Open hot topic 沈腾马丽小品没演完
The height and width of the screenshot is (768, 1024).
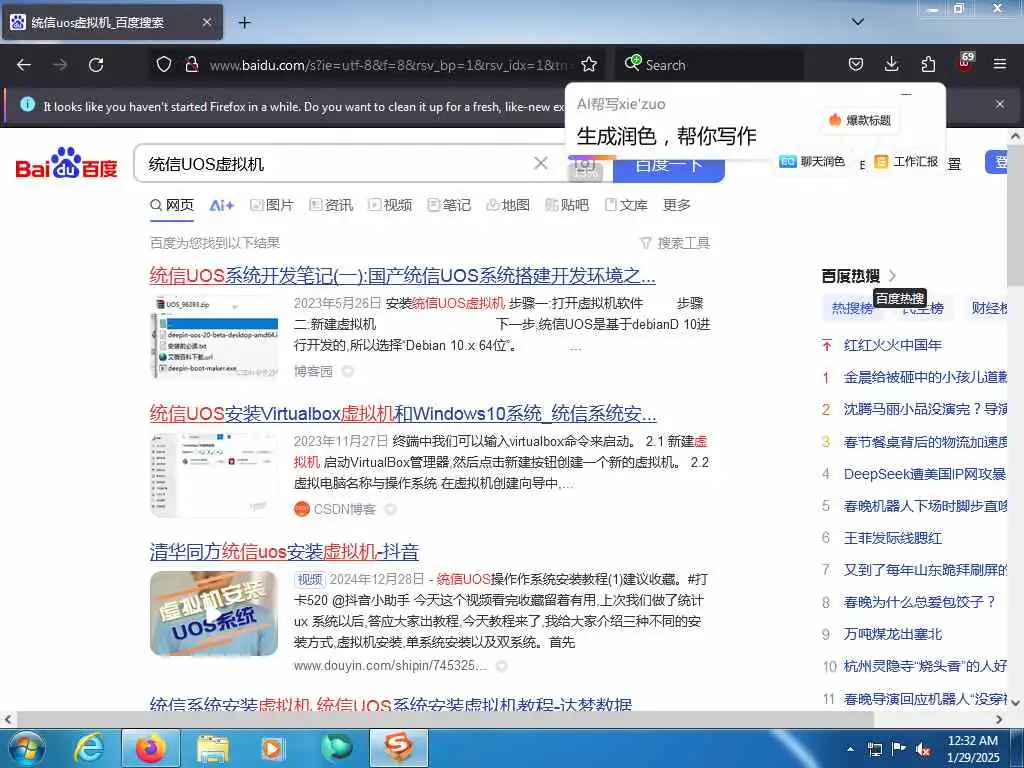pos(925,409)
